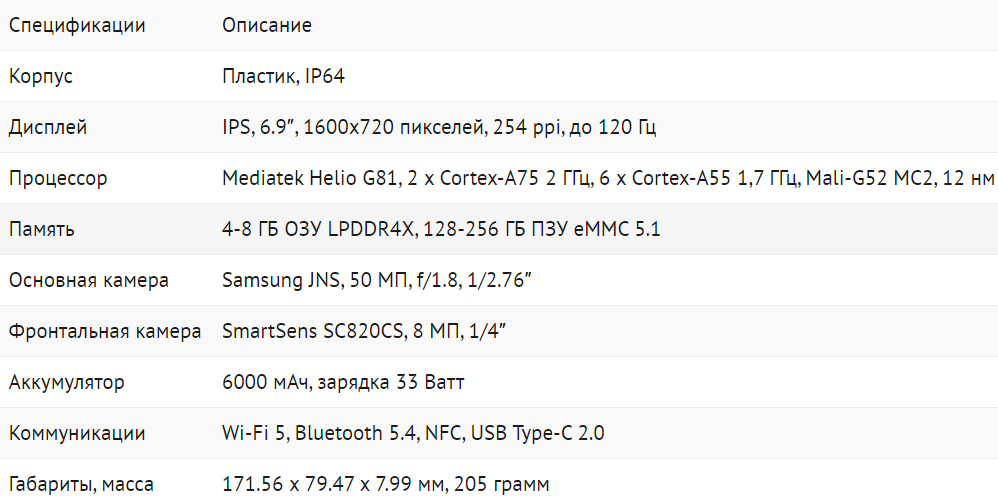The width and height of the screenshot is (998, 497).
Task: Click the Samsung JNS camera description
Action: [377, 281]
